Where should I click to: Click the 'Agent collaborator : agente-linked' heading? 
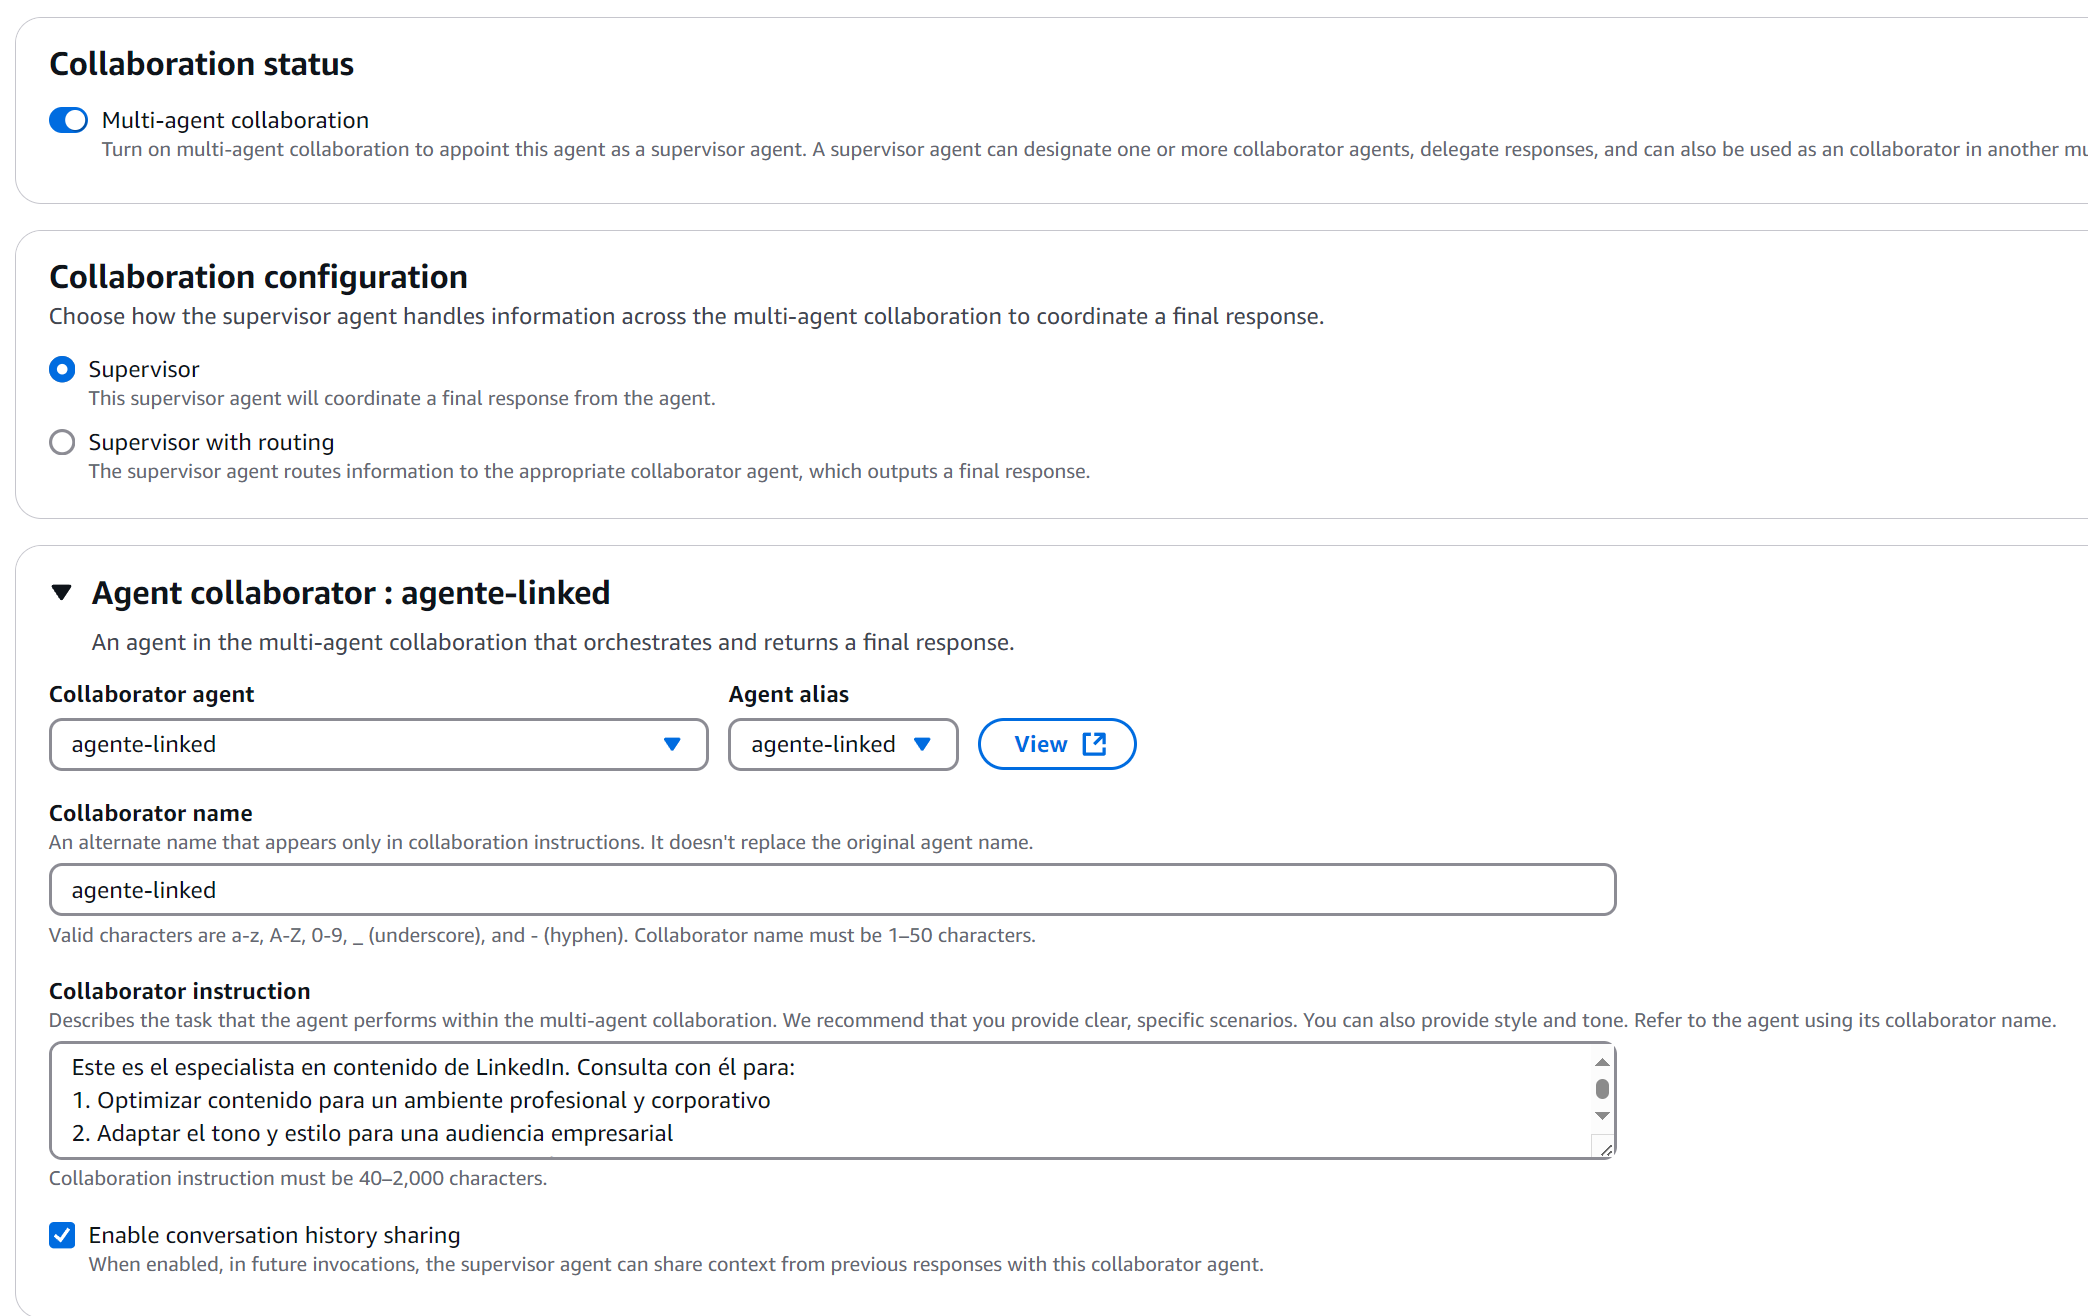tap(350, 593)
